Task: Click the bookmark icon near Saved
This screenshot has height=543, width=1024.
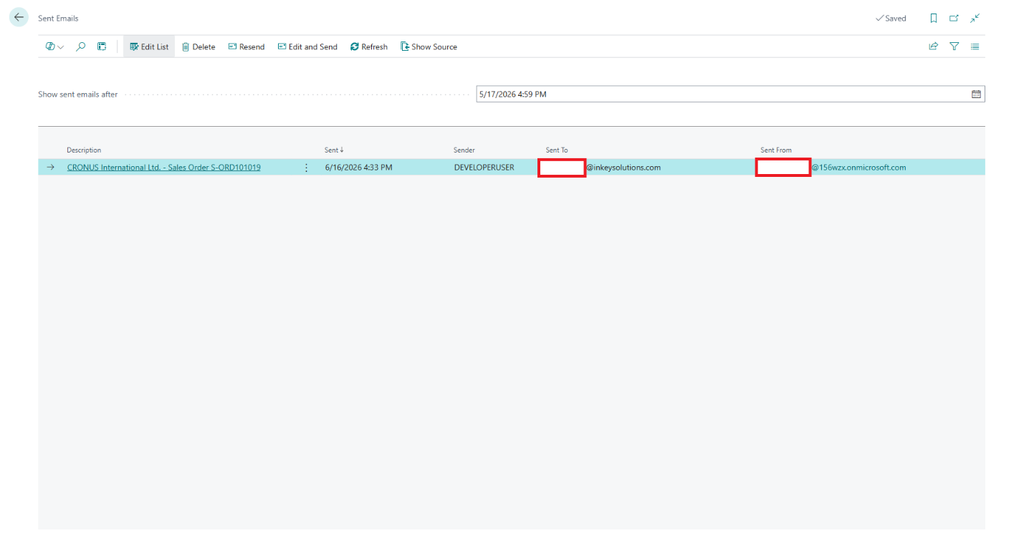Action: tap(933, 18)
